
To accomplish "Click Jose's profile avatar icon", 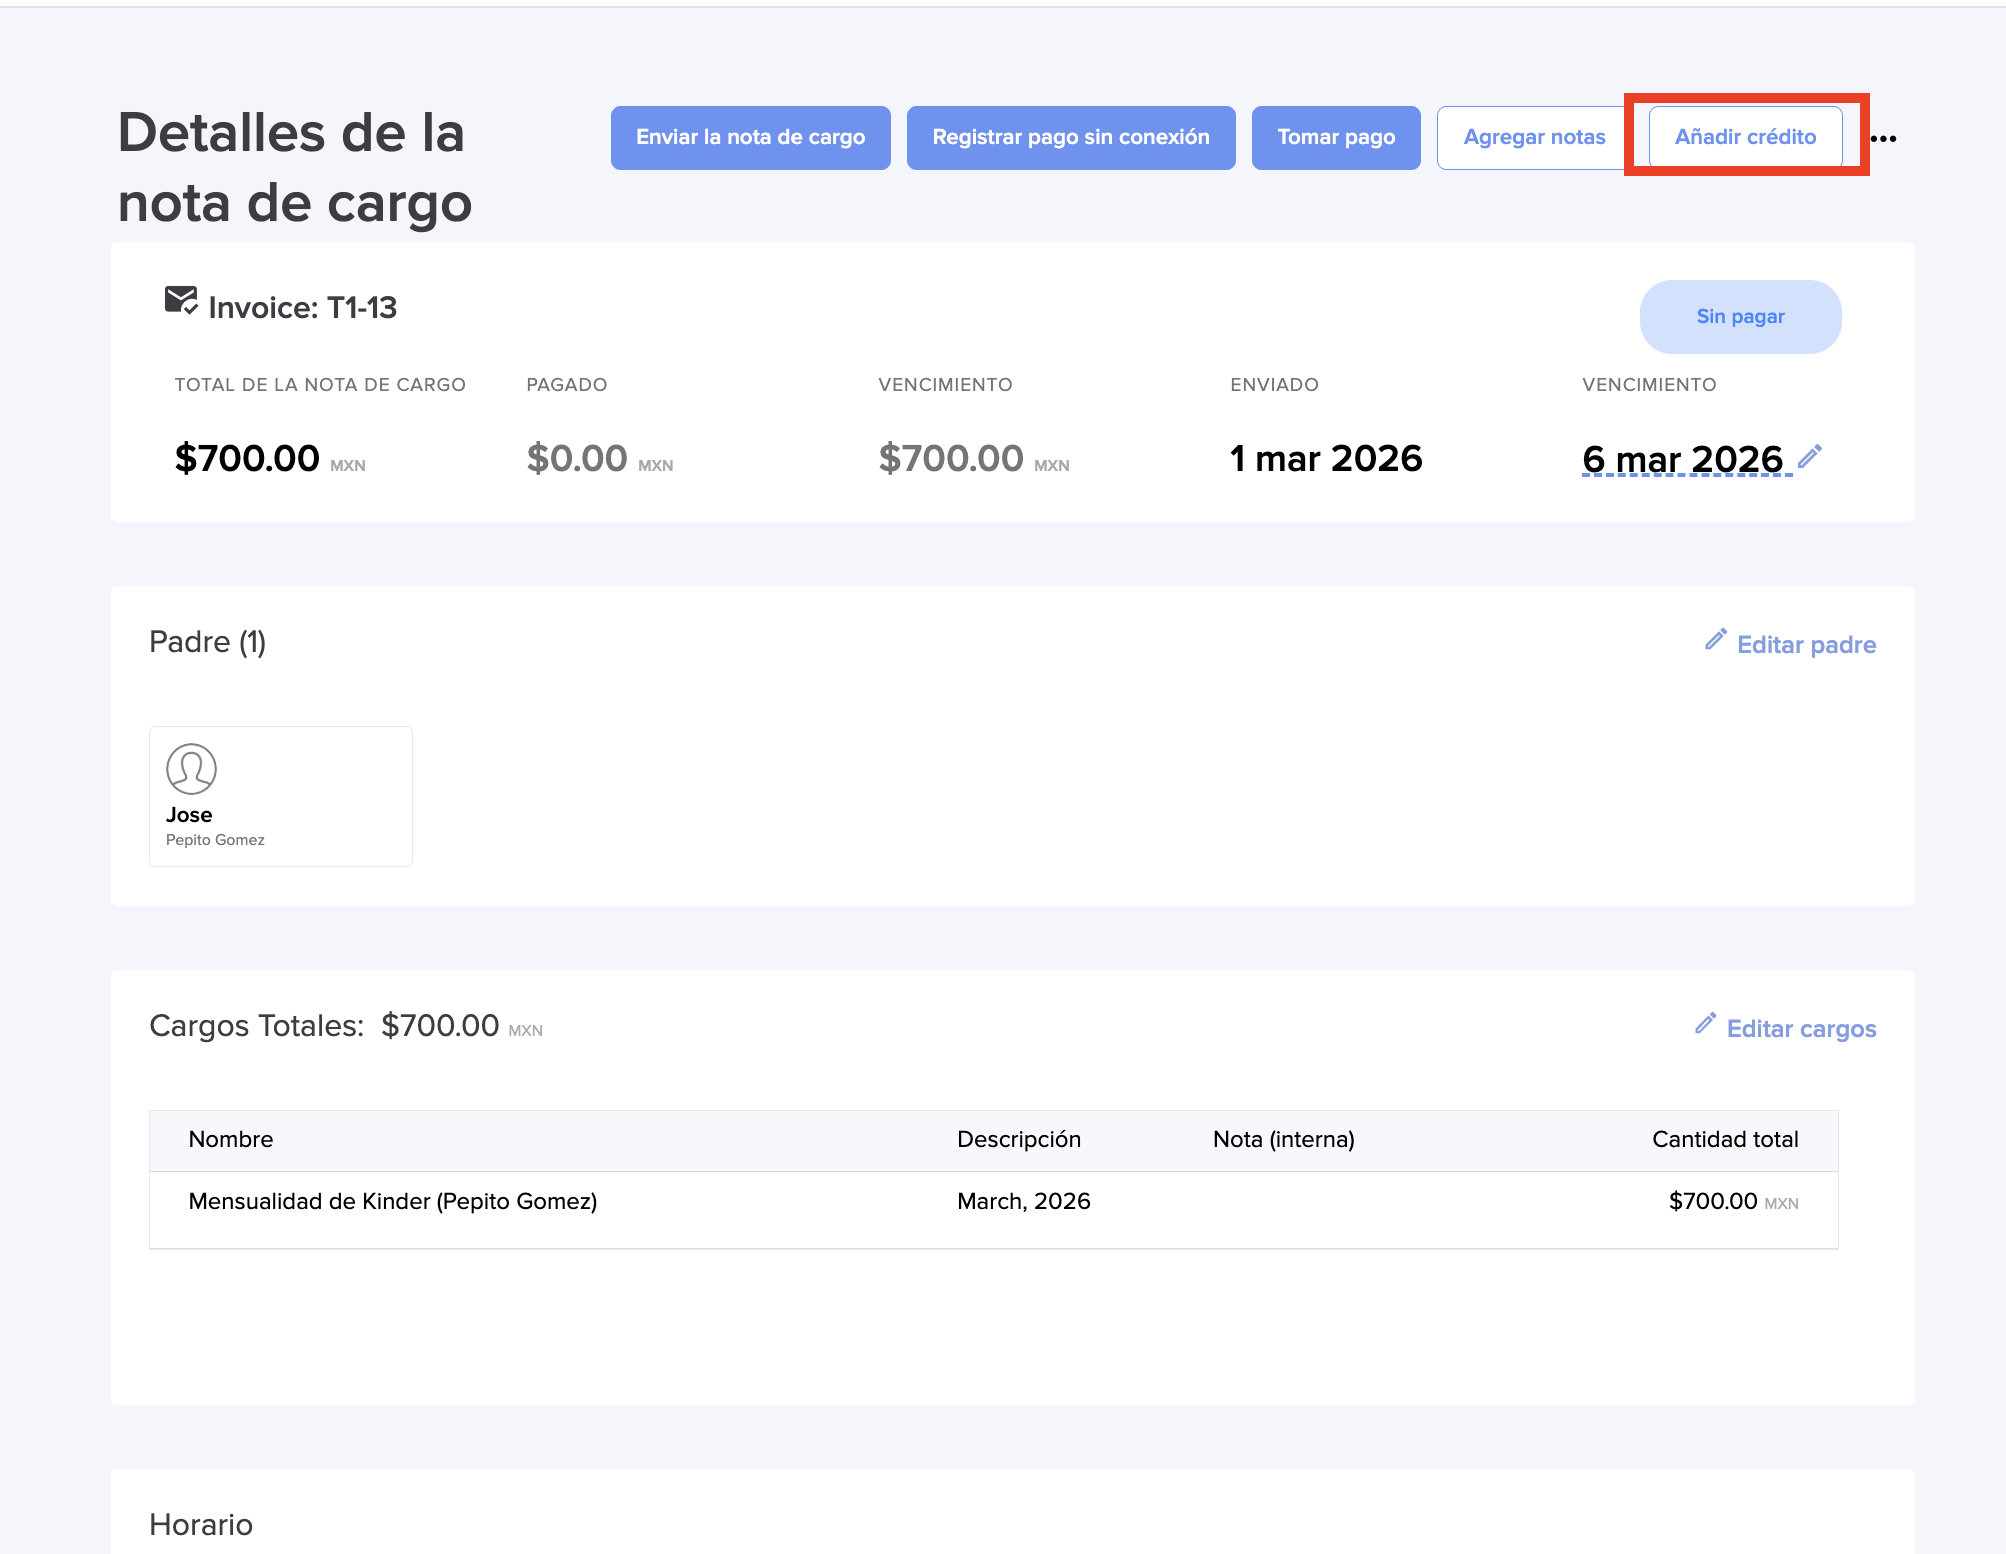I will (191, 769).
